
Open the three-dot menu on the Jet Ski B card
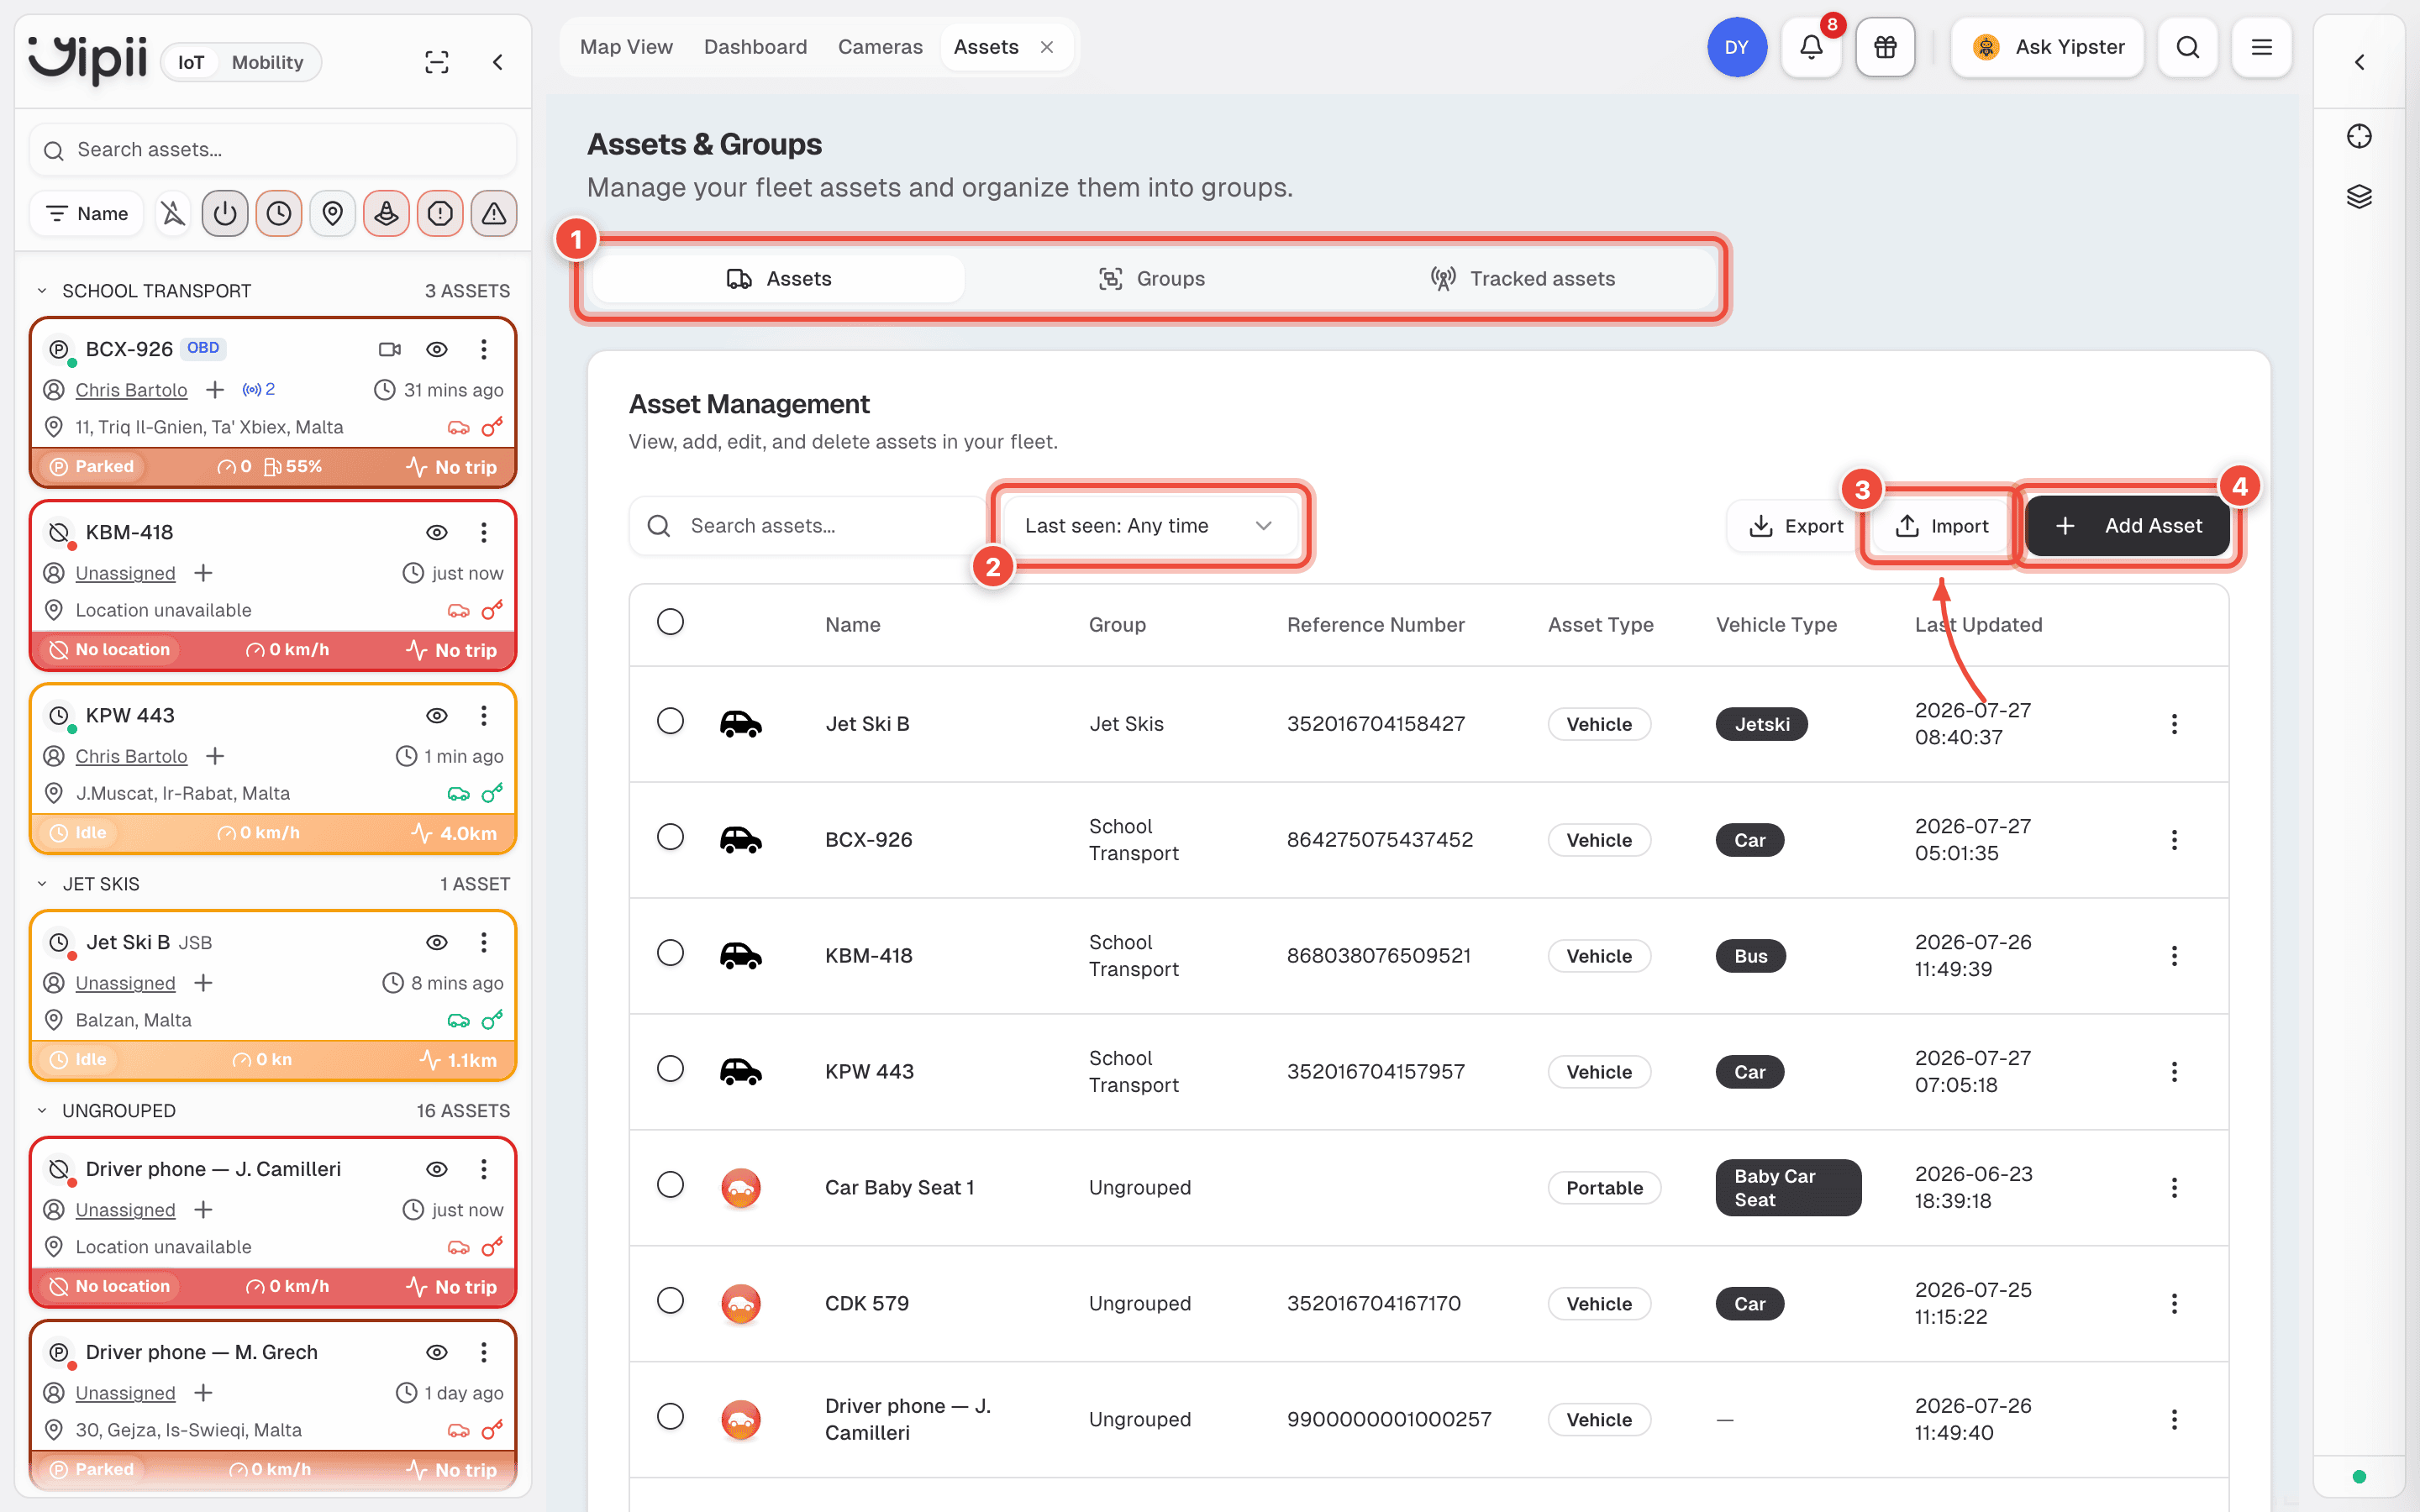[484, 942]
